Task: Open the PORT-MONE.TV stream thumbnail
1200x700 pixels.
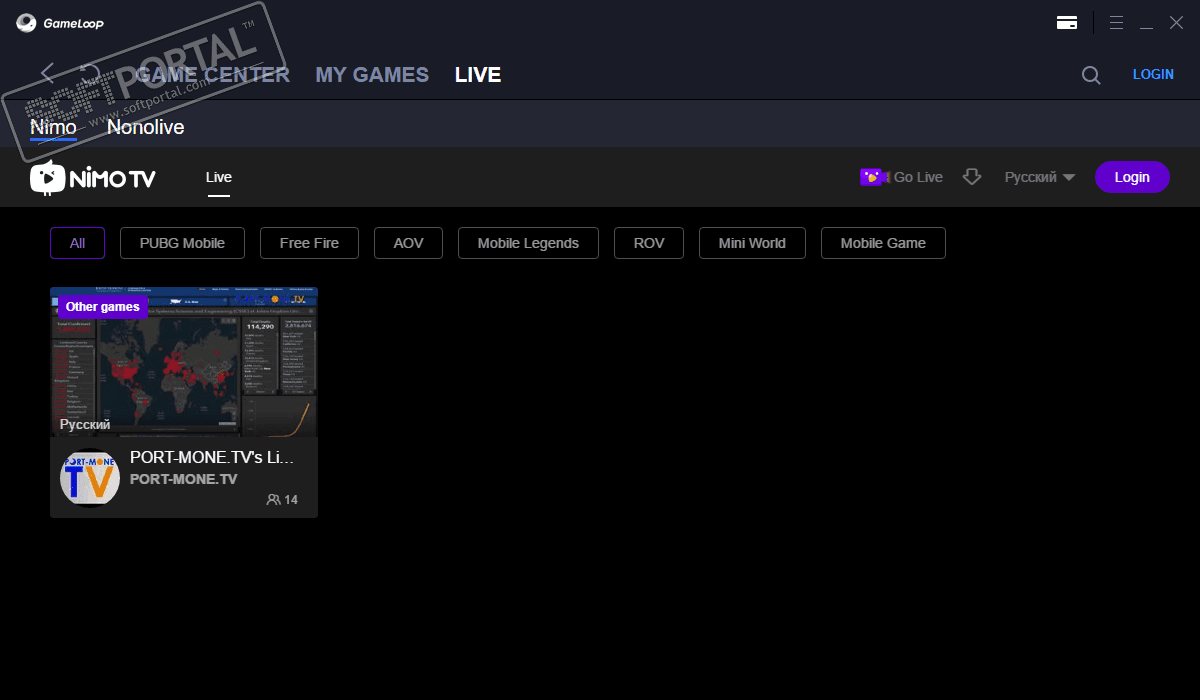Action: click(x=184, y=362)
